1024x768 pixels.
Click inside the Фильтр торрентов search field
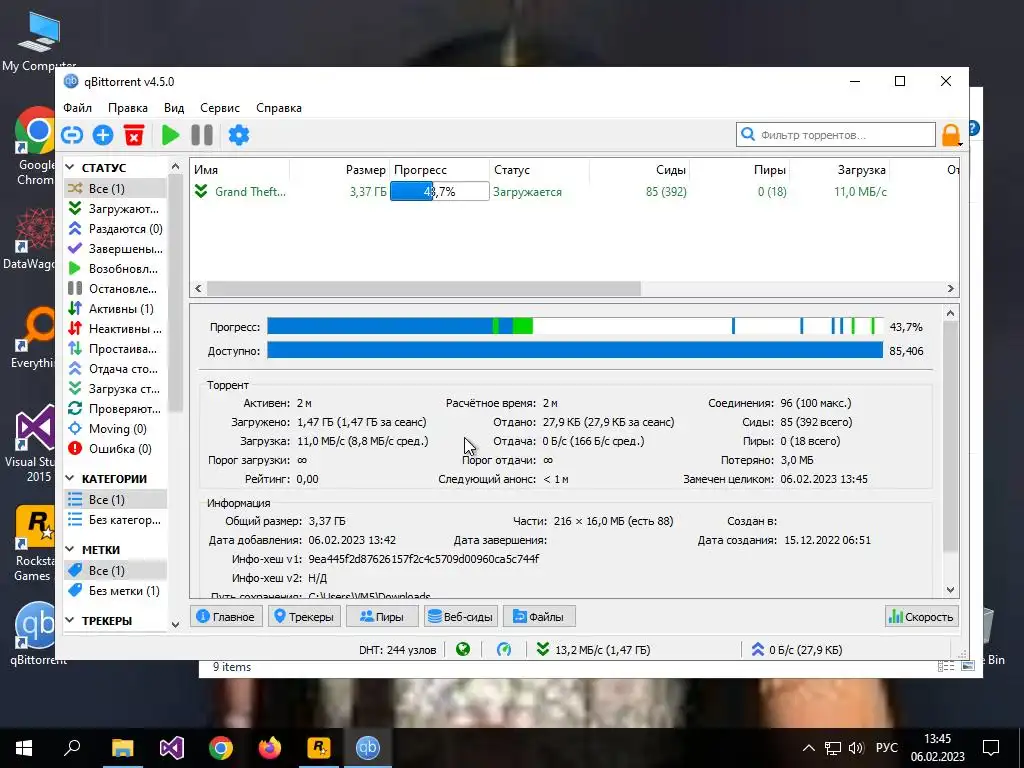[835, 135]
